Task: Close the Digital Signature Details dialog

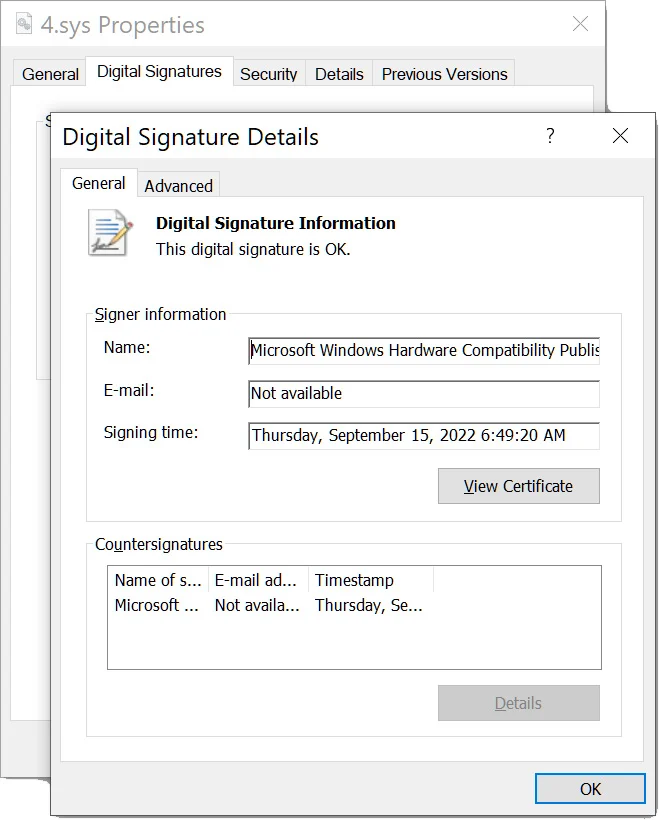Action: tap(620, 137)
